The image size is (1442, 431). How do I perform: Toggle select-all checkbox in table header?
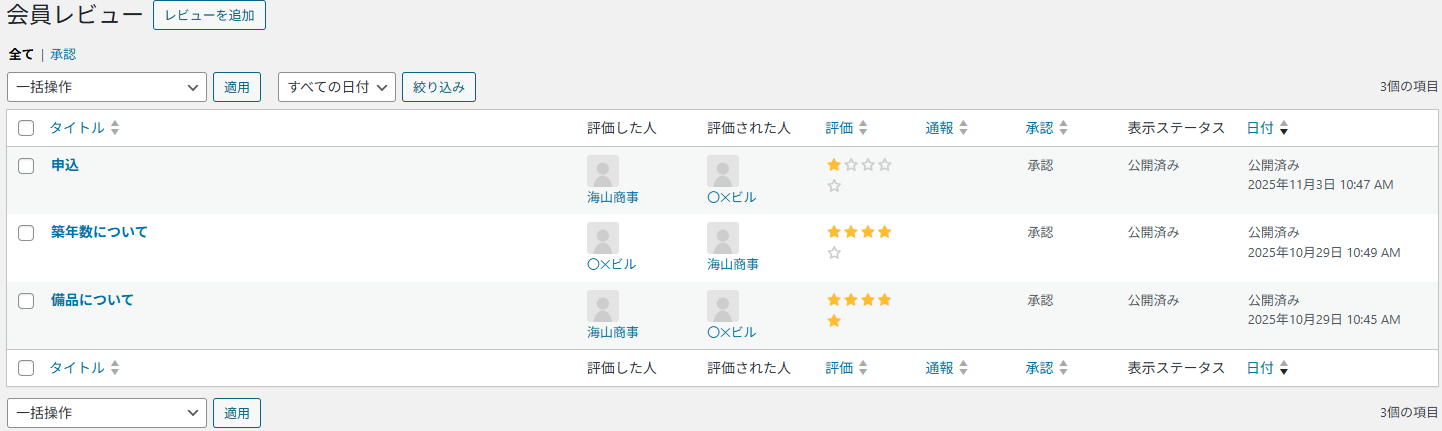click(27, 128)
